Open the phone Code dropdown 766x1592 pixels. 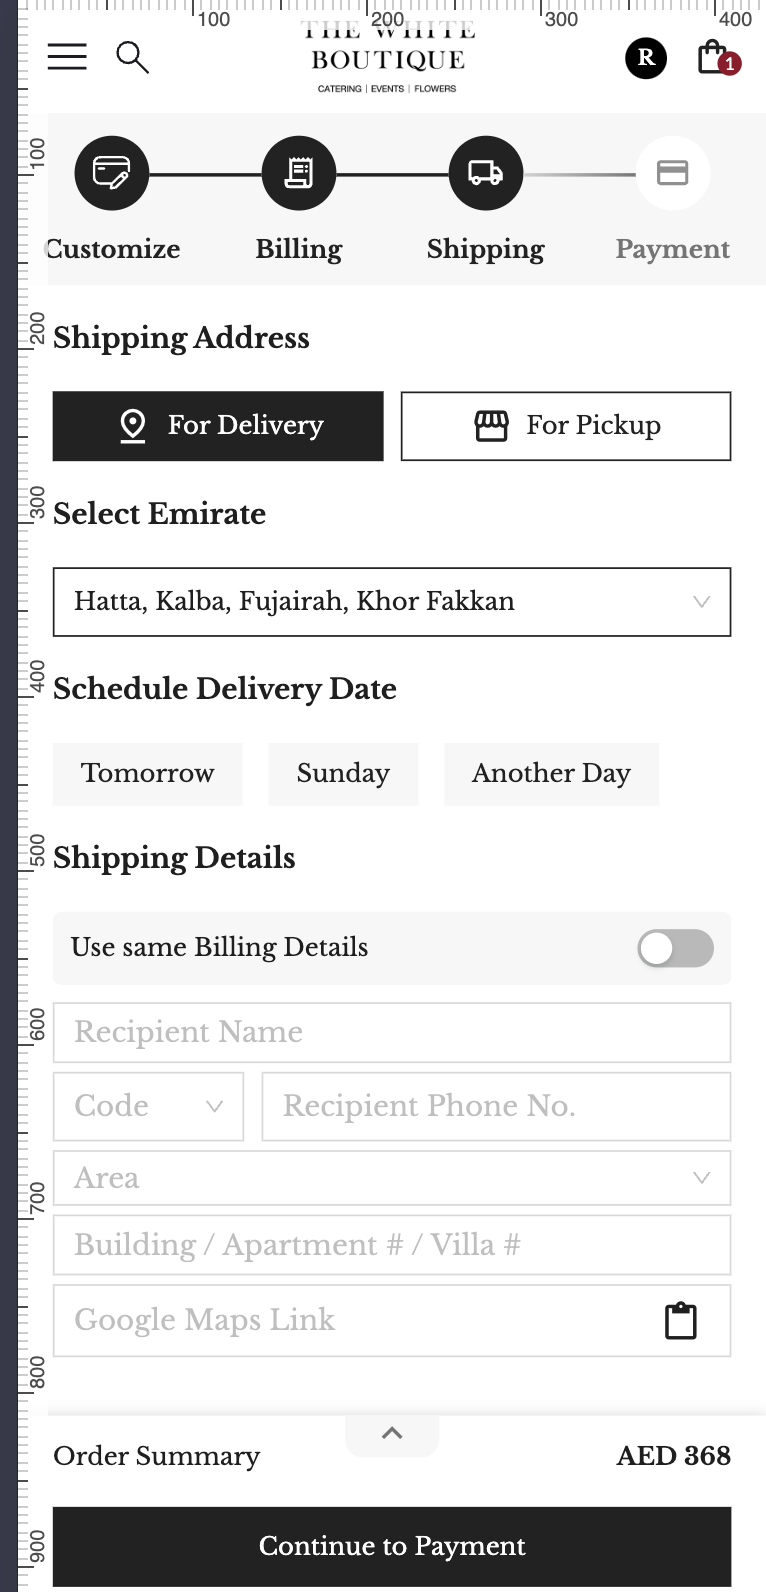coord(148,1106)
